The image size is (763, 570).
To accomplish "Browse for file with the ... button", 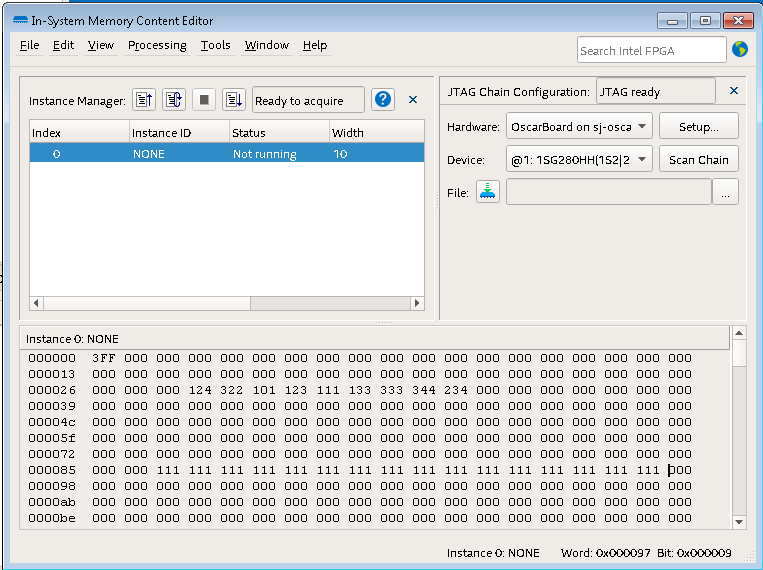I will (726, 192).
